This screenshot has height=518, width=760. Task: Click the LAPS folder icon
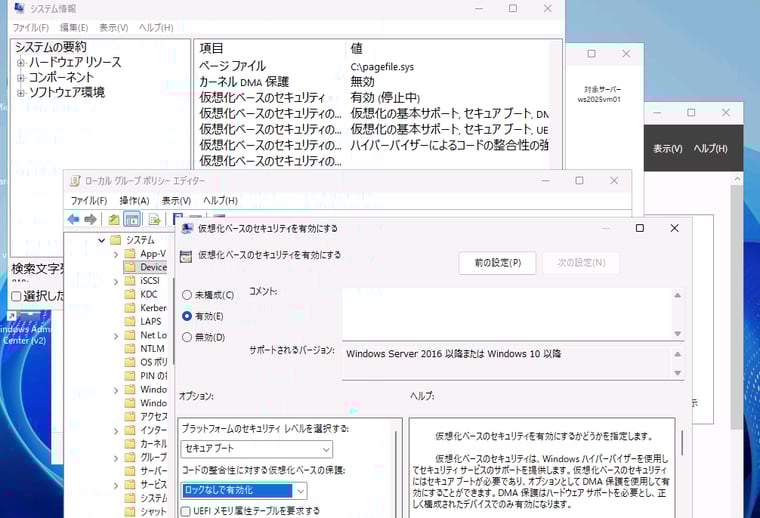click(x=129, y=321)
